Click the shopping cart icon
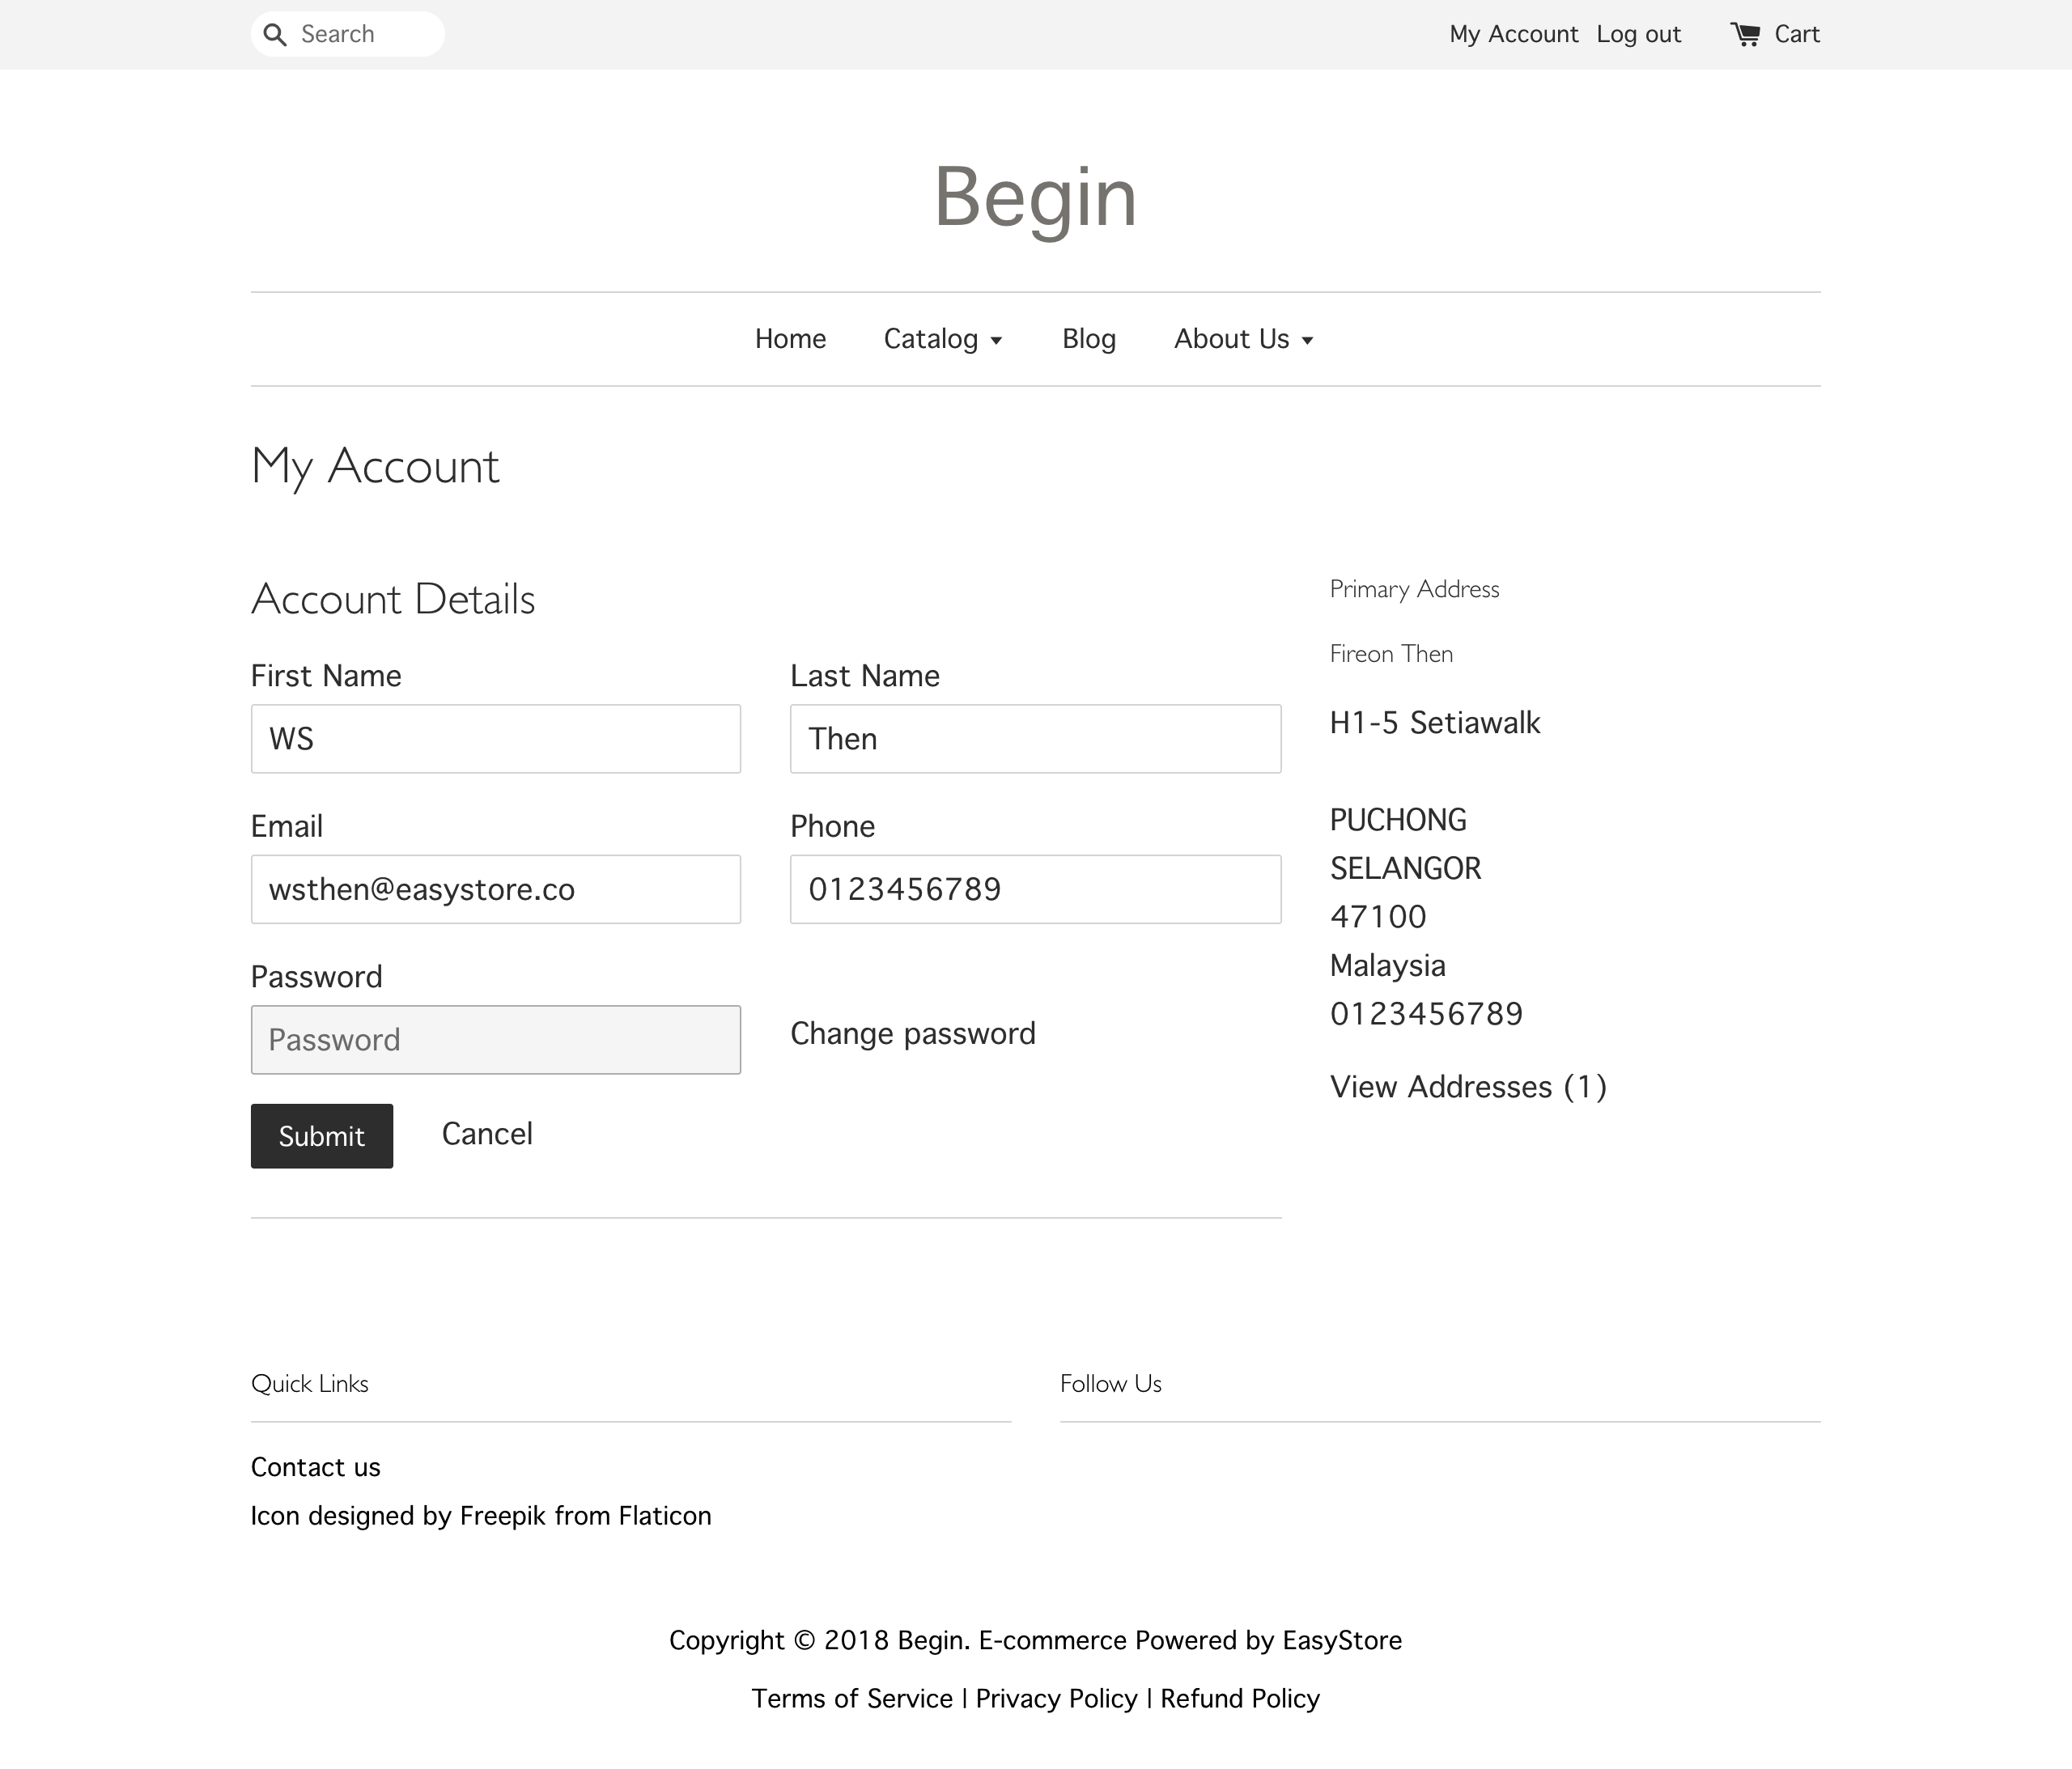 tap(1745, 35)
